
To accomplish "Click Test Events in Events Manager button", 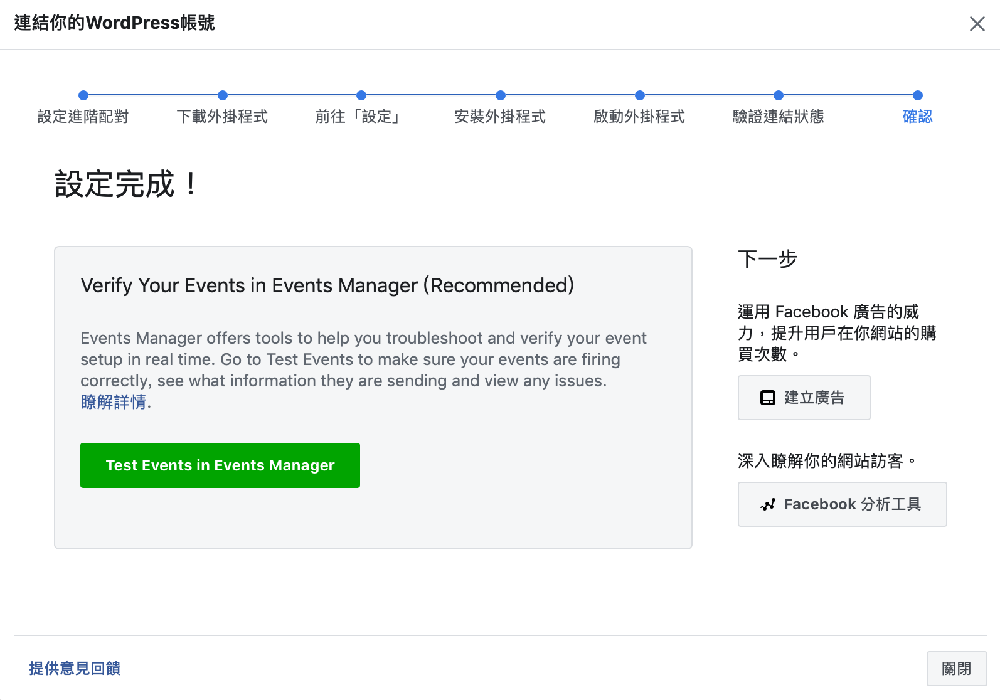I will 220,465.
